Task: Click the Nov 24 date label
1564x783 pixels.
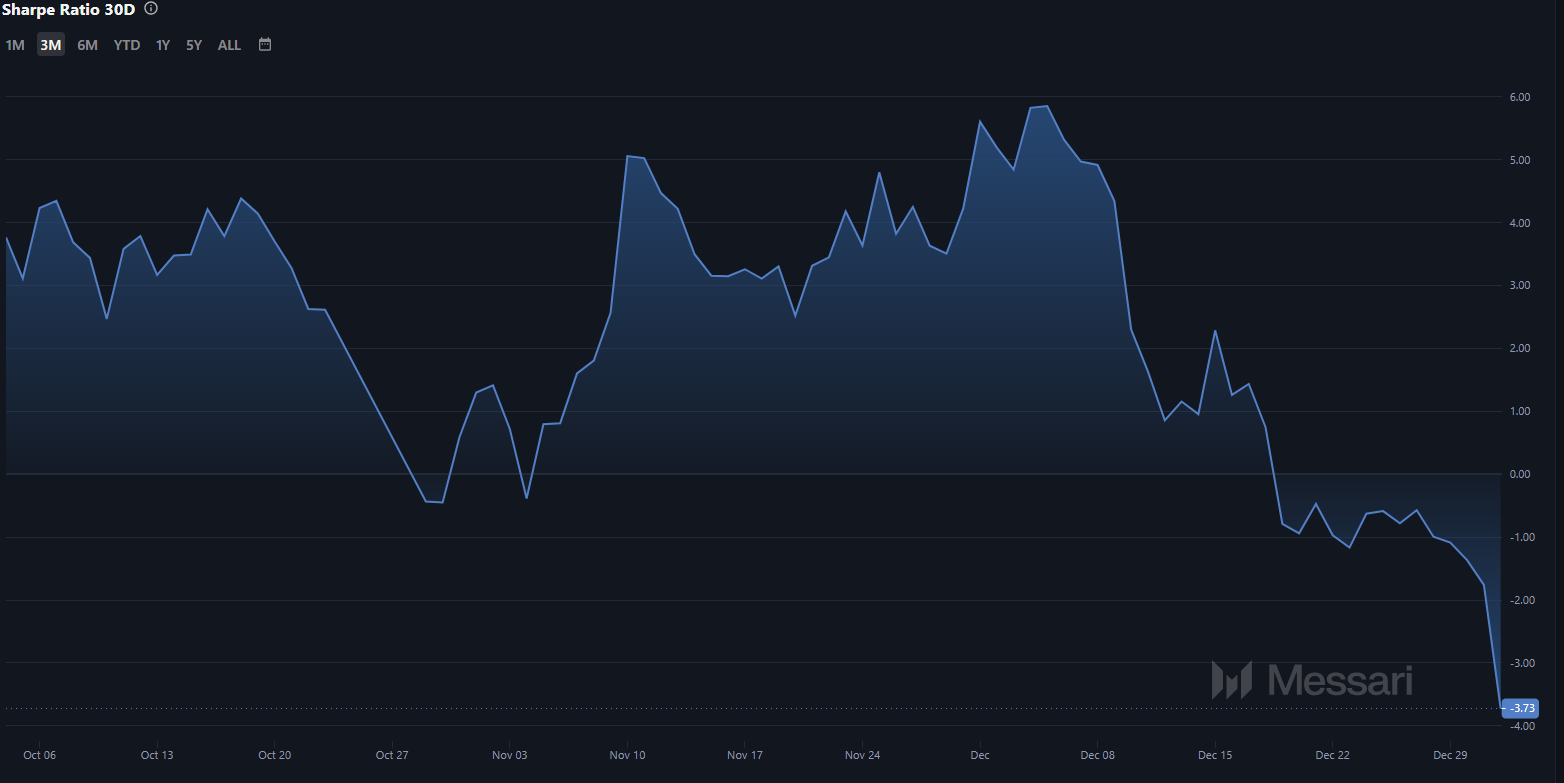Action: click(862, 755)
